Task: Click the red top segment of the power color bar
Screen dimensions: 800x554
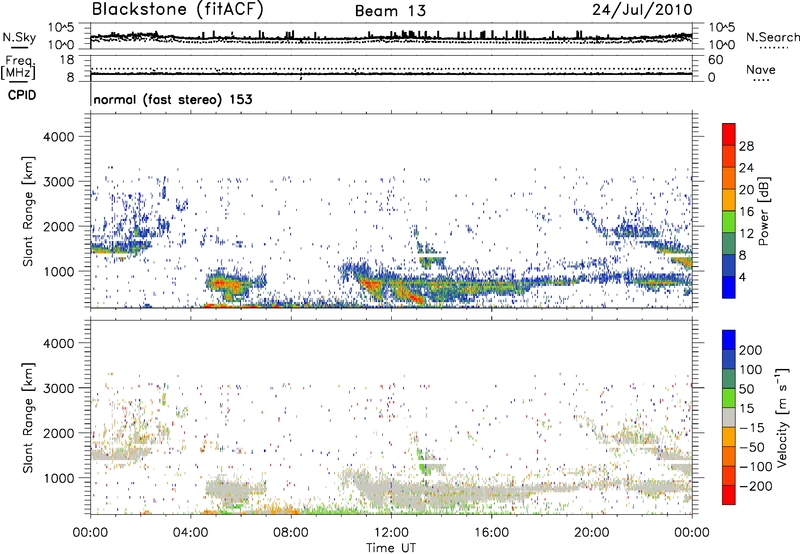Action: [x=729, y=134]
